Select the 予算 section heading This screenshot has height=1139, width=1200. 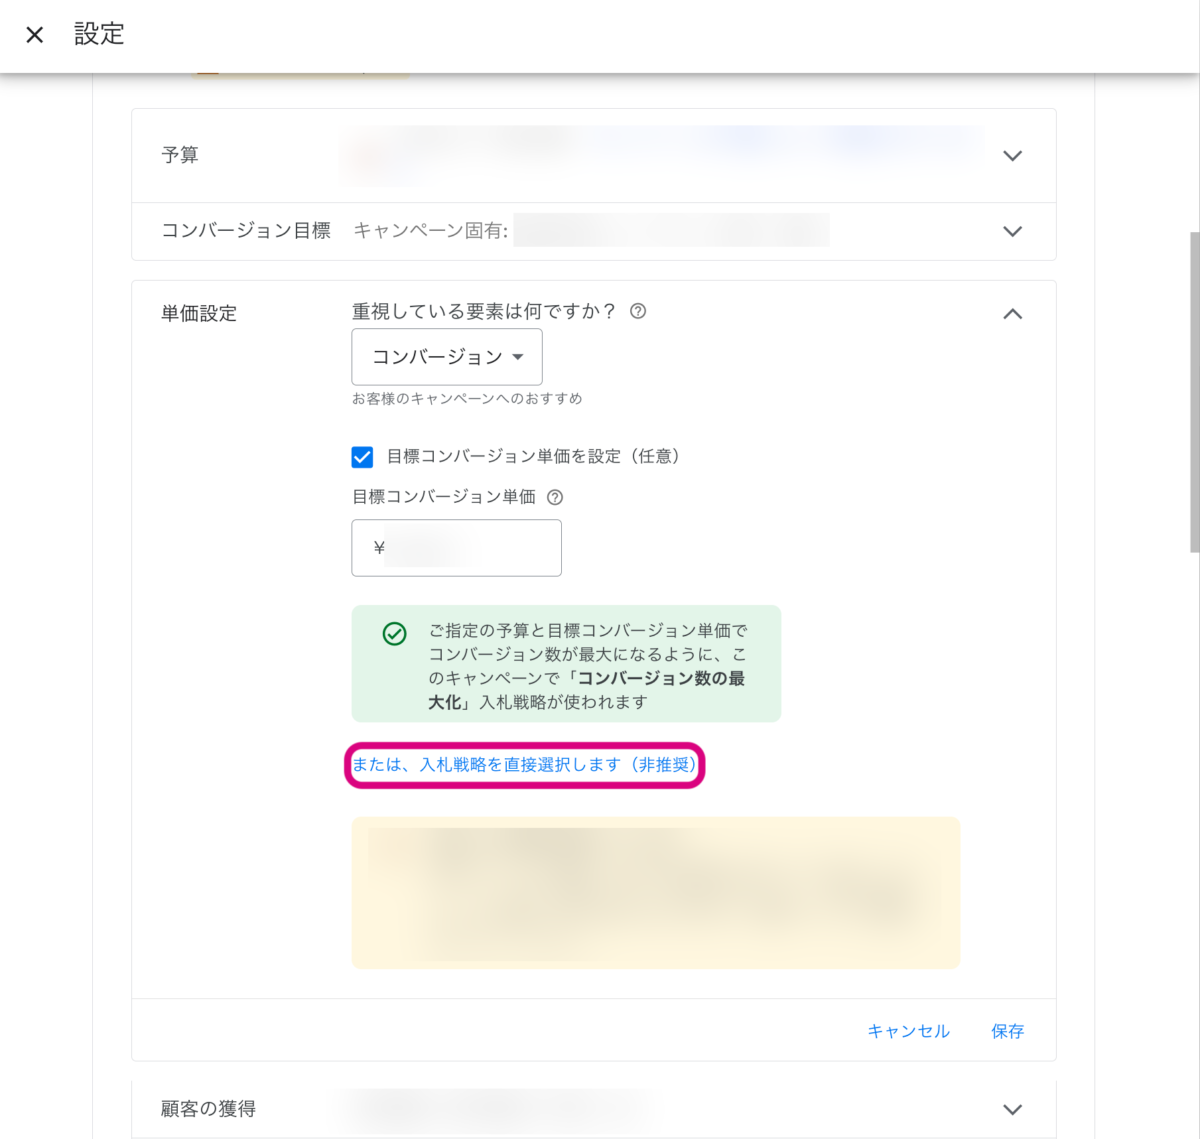click(x=180, y=155)
